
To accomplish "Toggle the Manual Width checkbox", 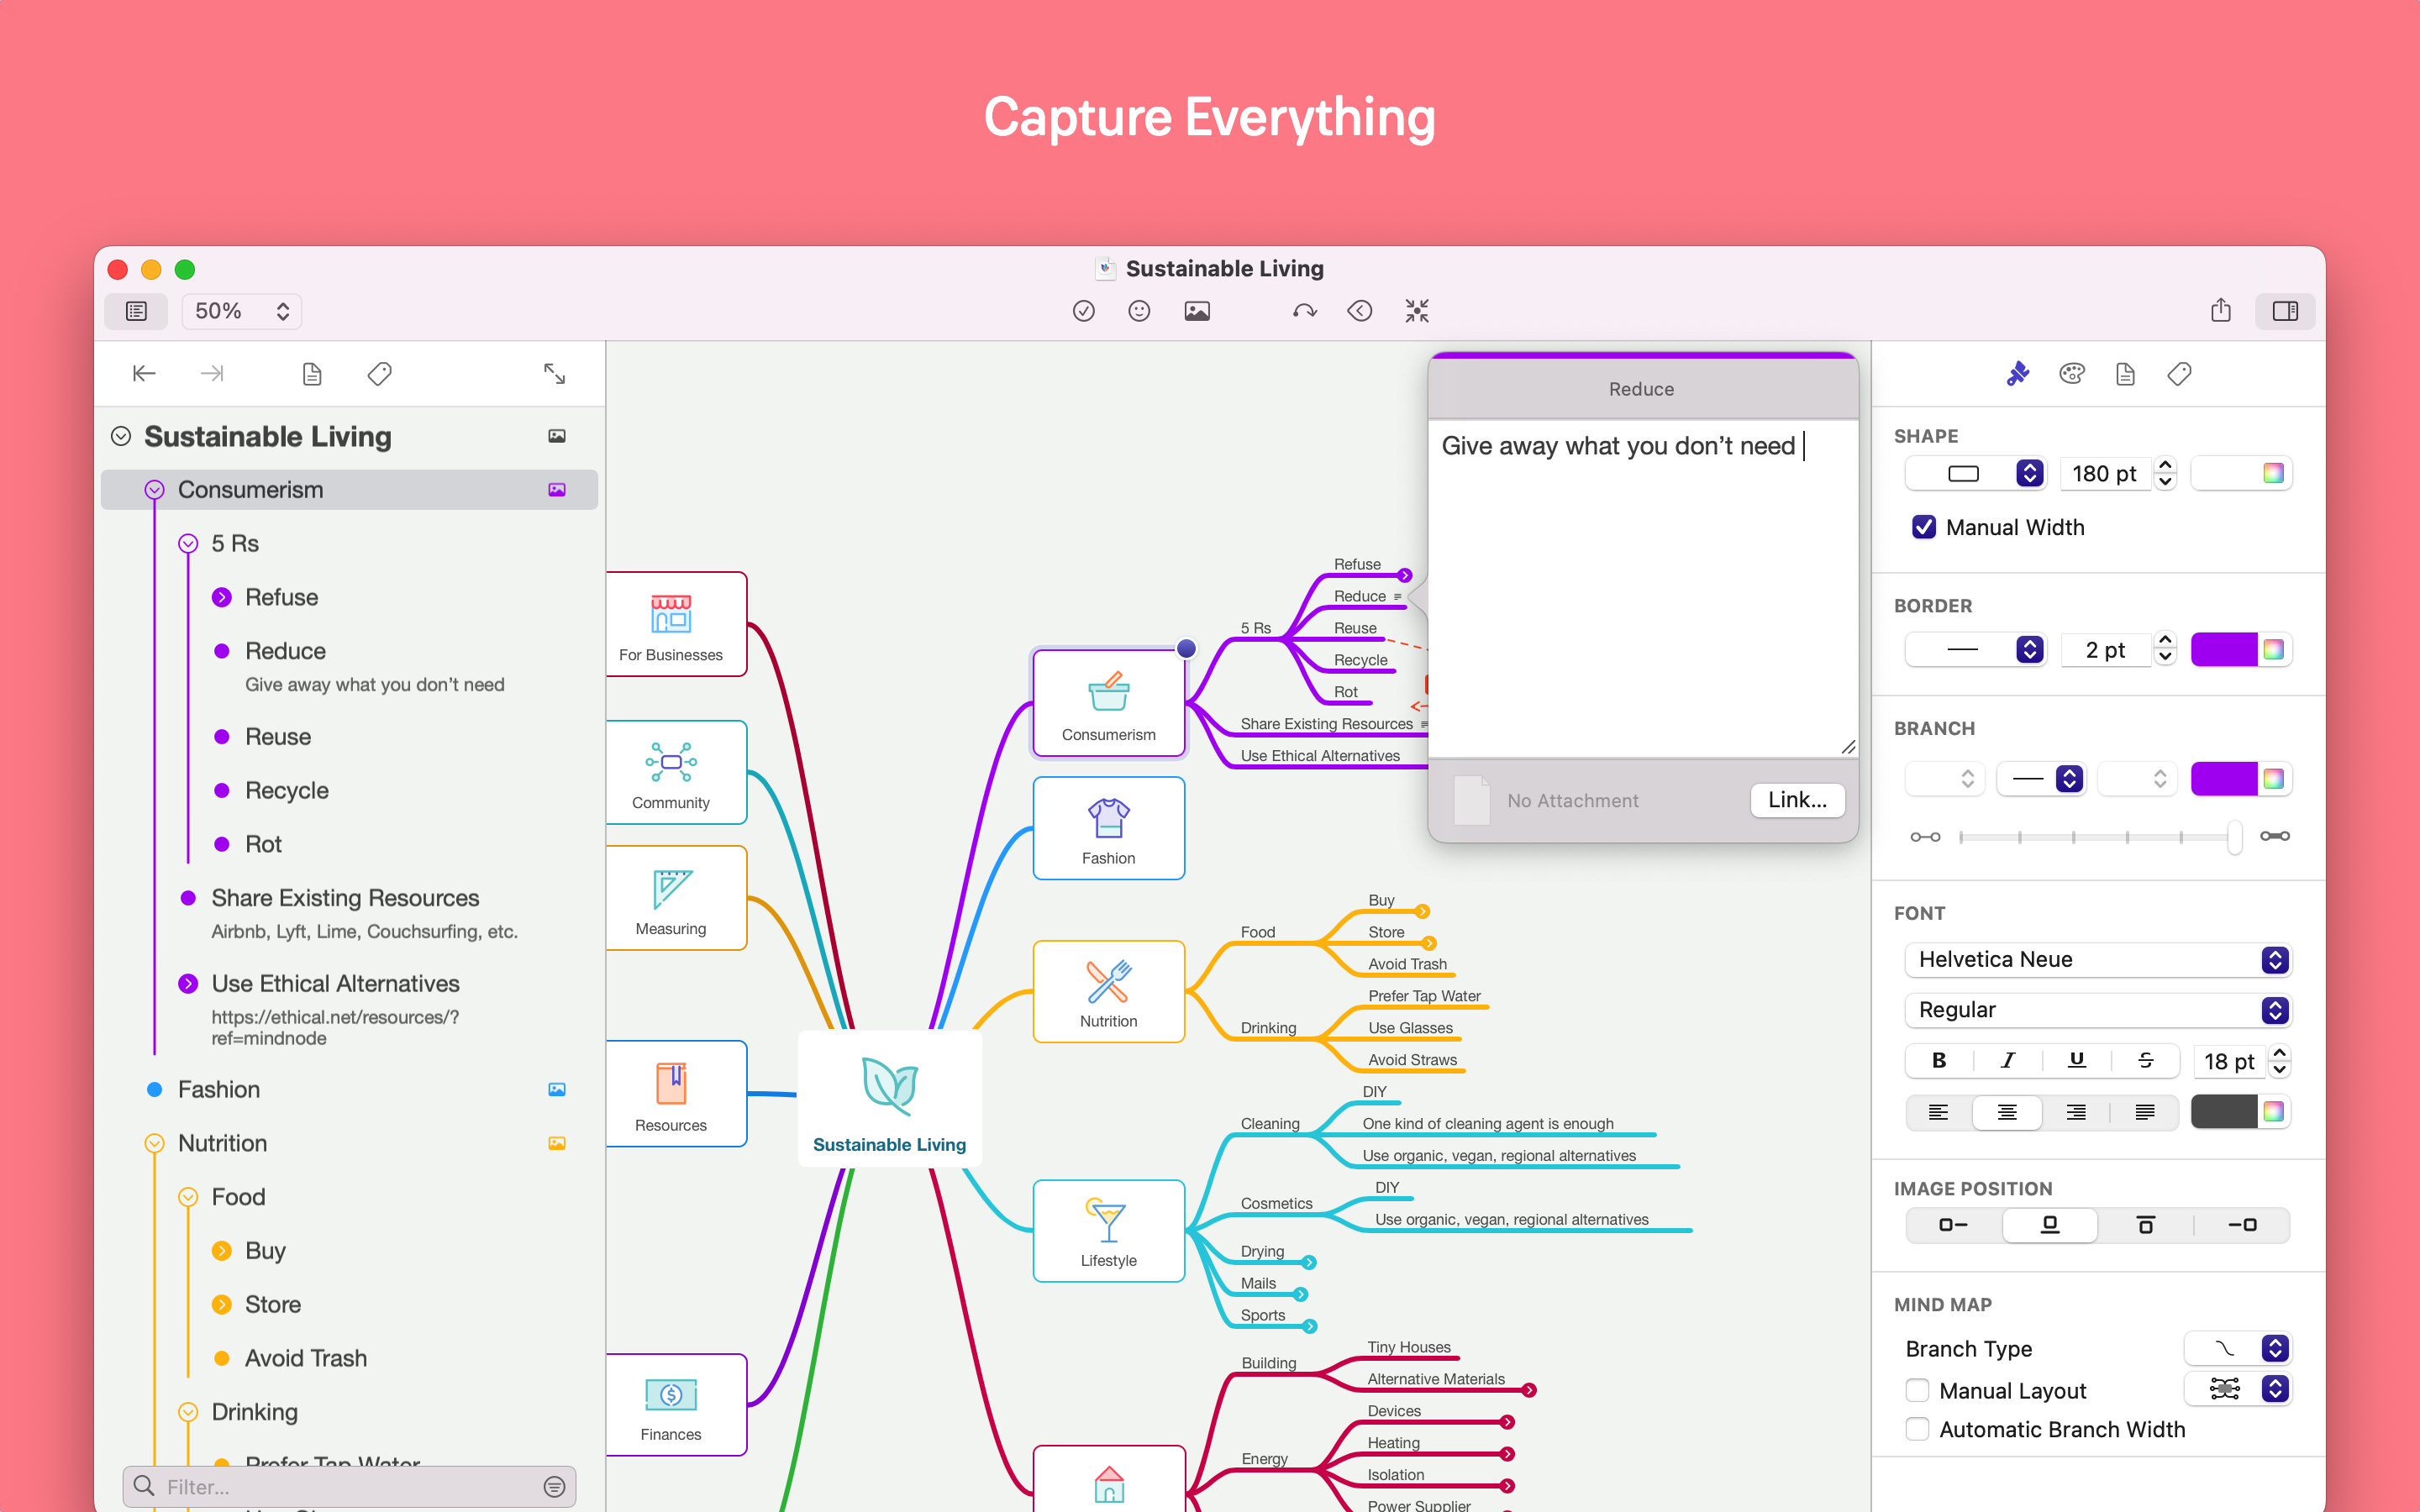I will pyautogui.click(x=1923, y=527).
